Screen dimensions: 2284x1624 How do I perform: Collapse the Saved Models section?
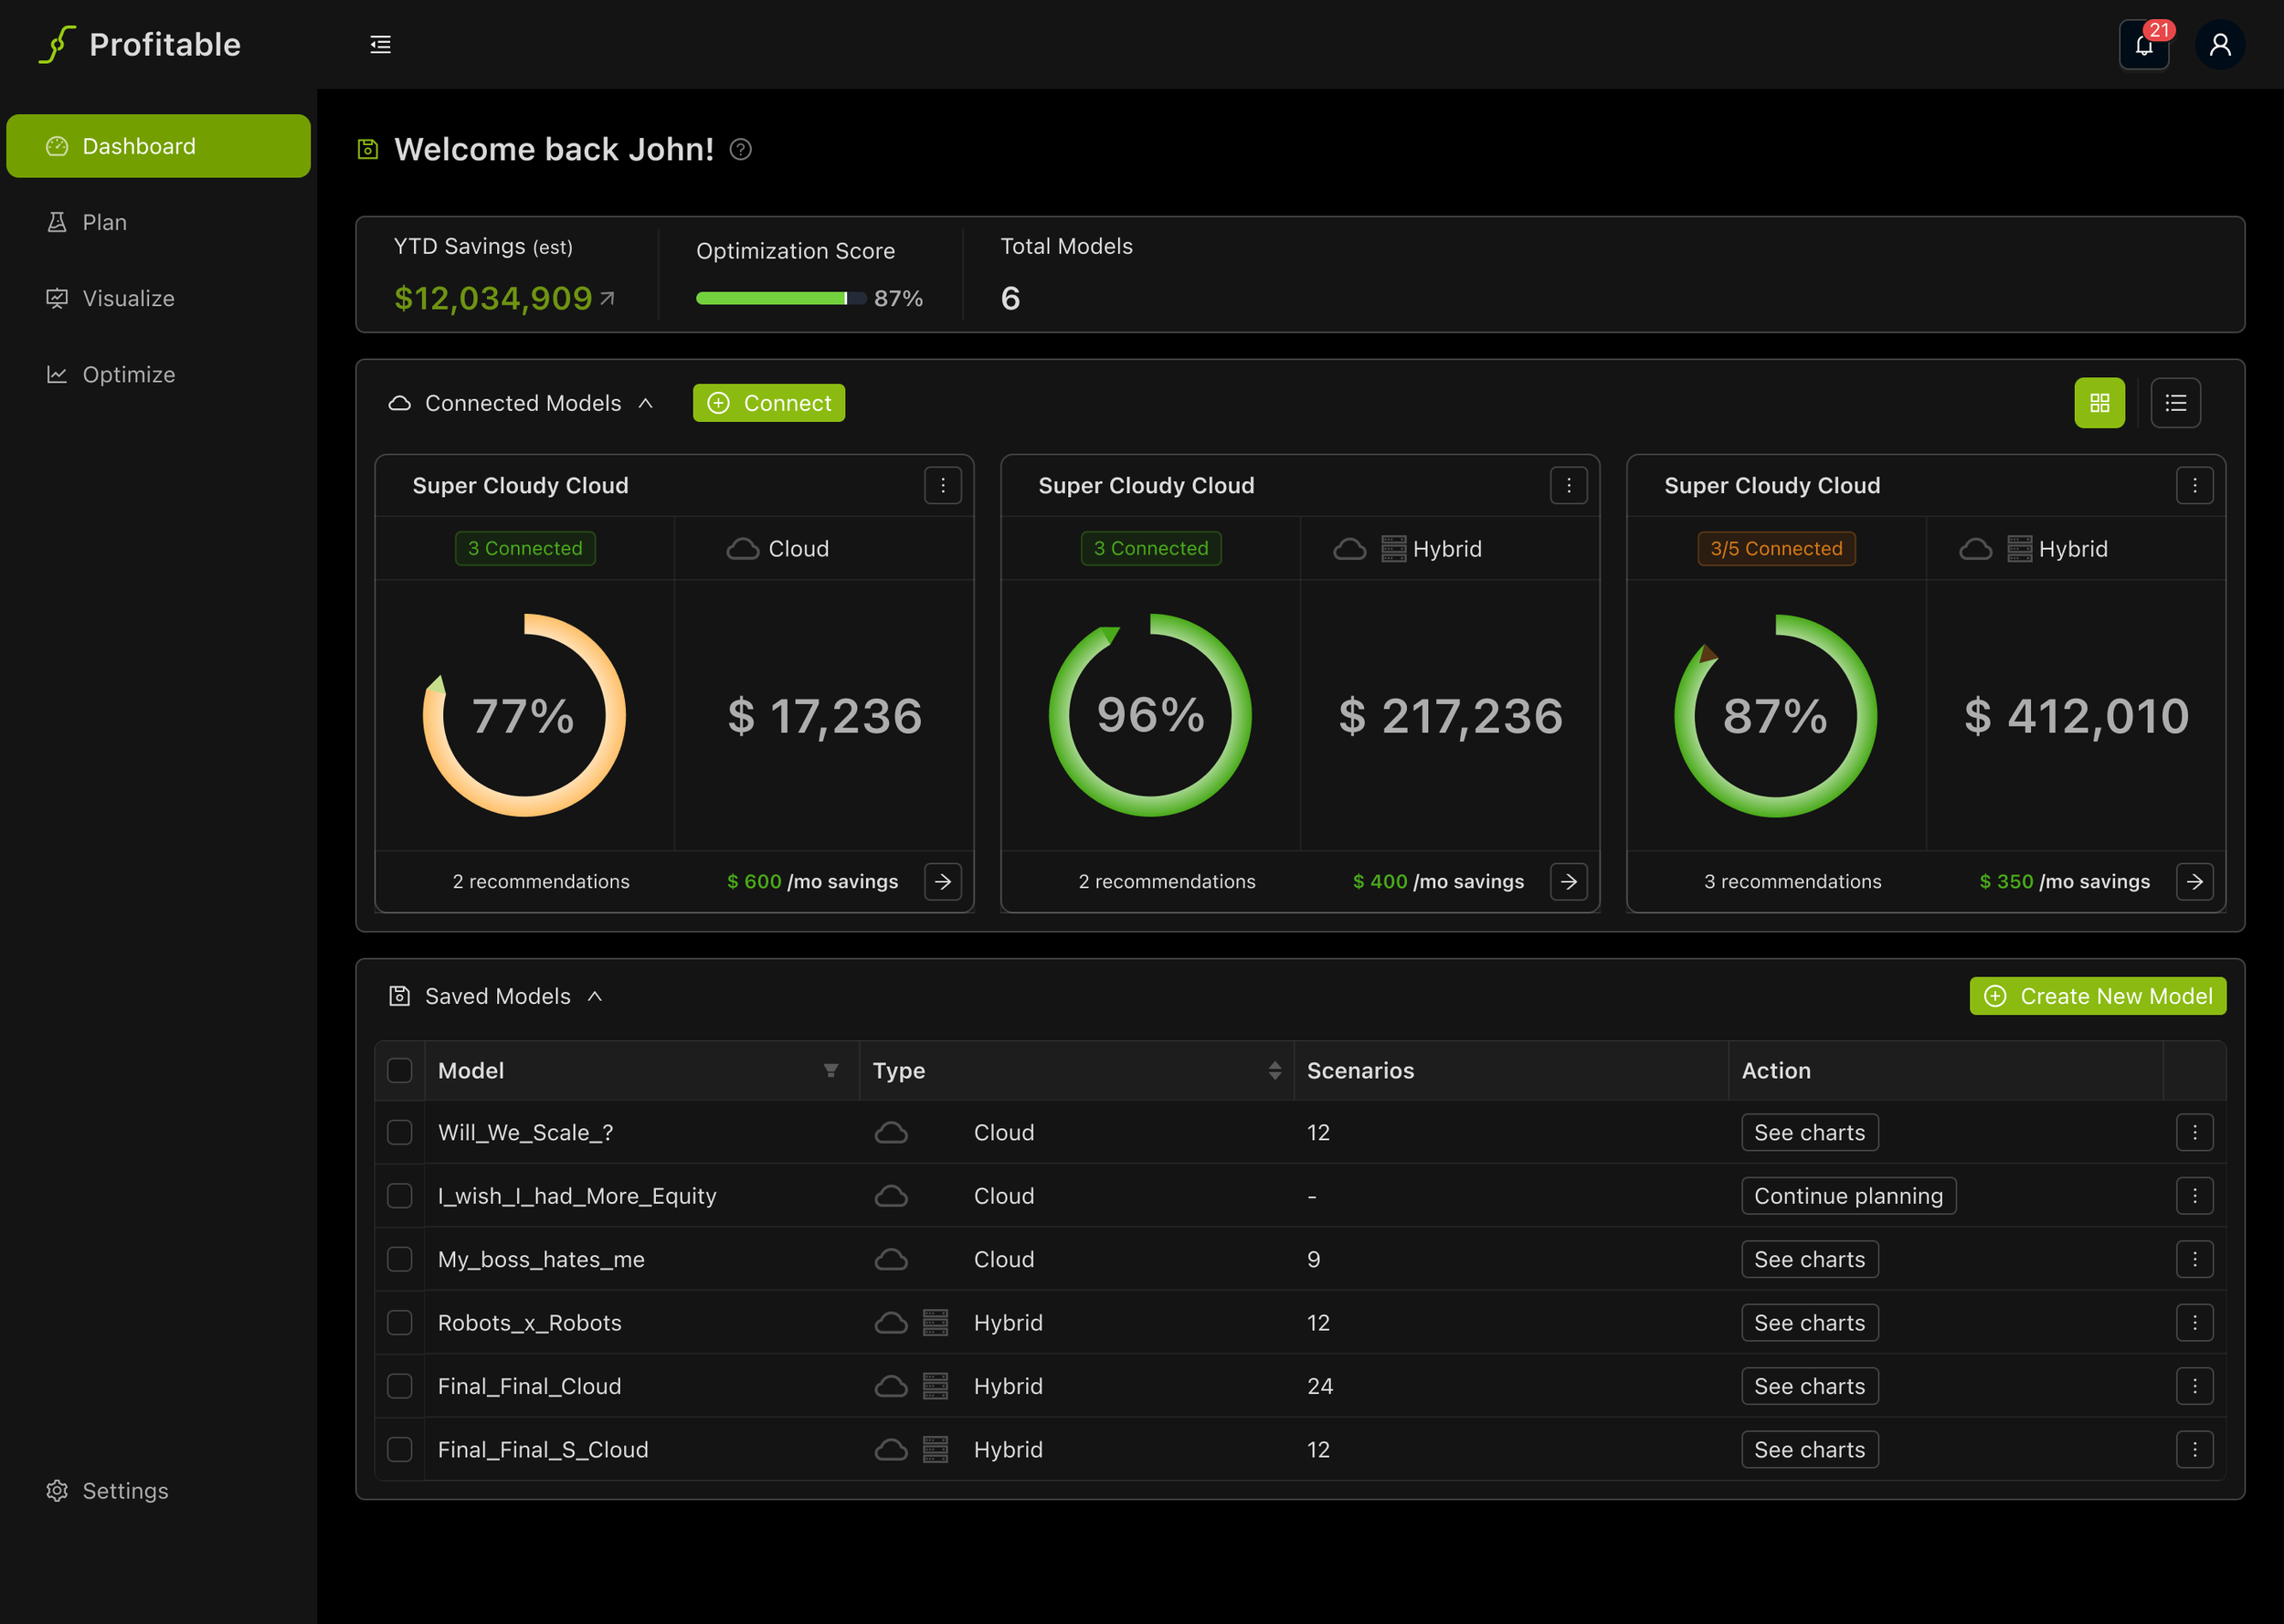(595, 996)
